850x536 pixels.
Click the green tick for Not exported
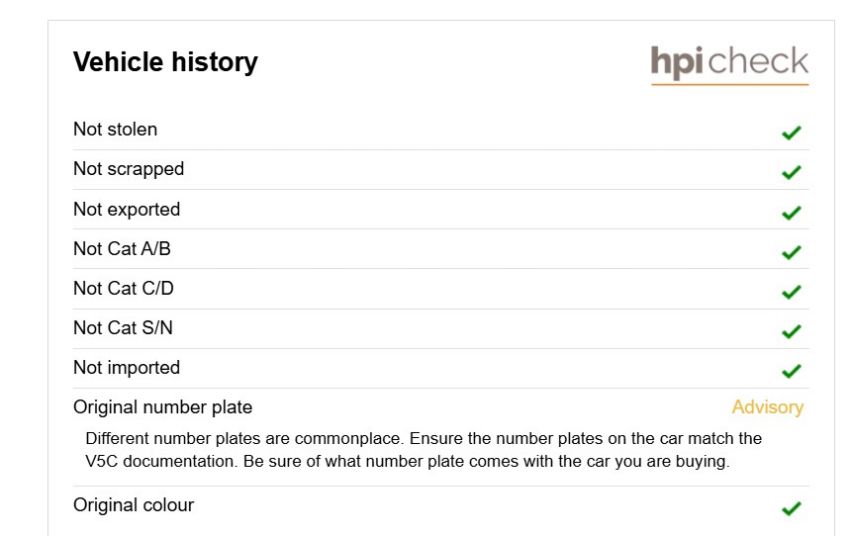791,212
